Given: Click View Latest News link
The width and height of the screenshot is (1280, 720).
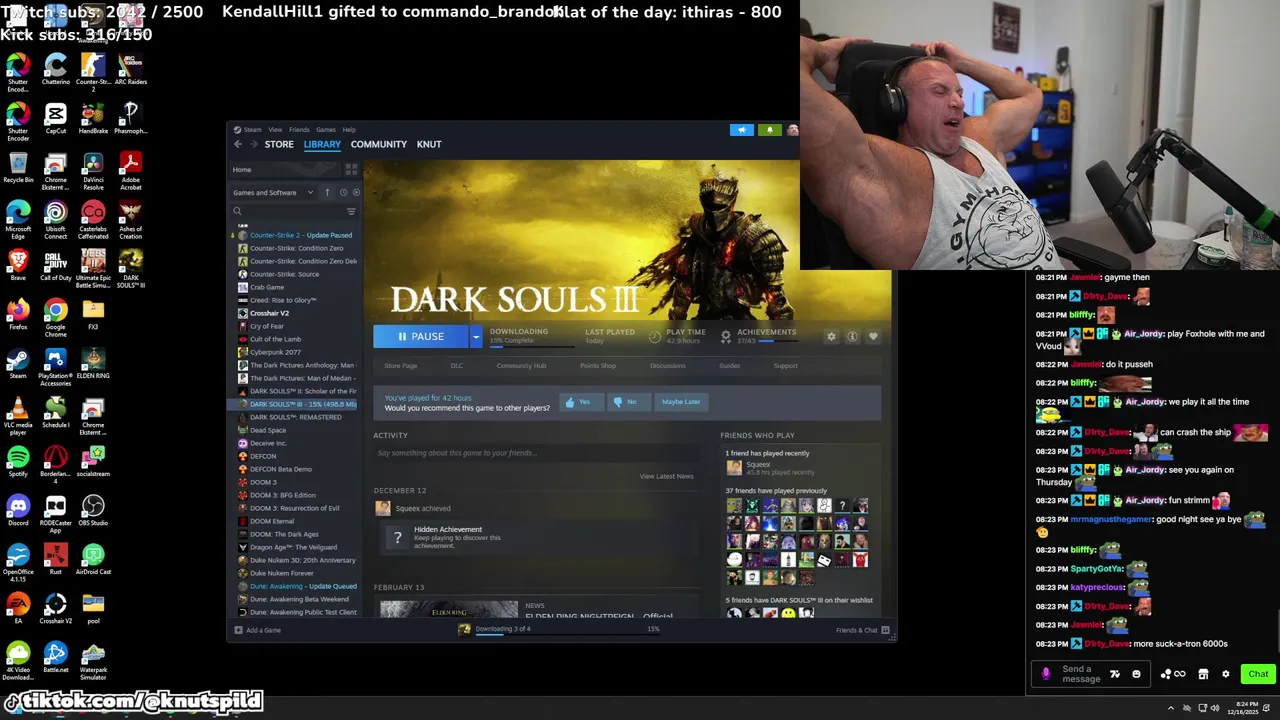Looking at the screenshot, I should 666,476.
